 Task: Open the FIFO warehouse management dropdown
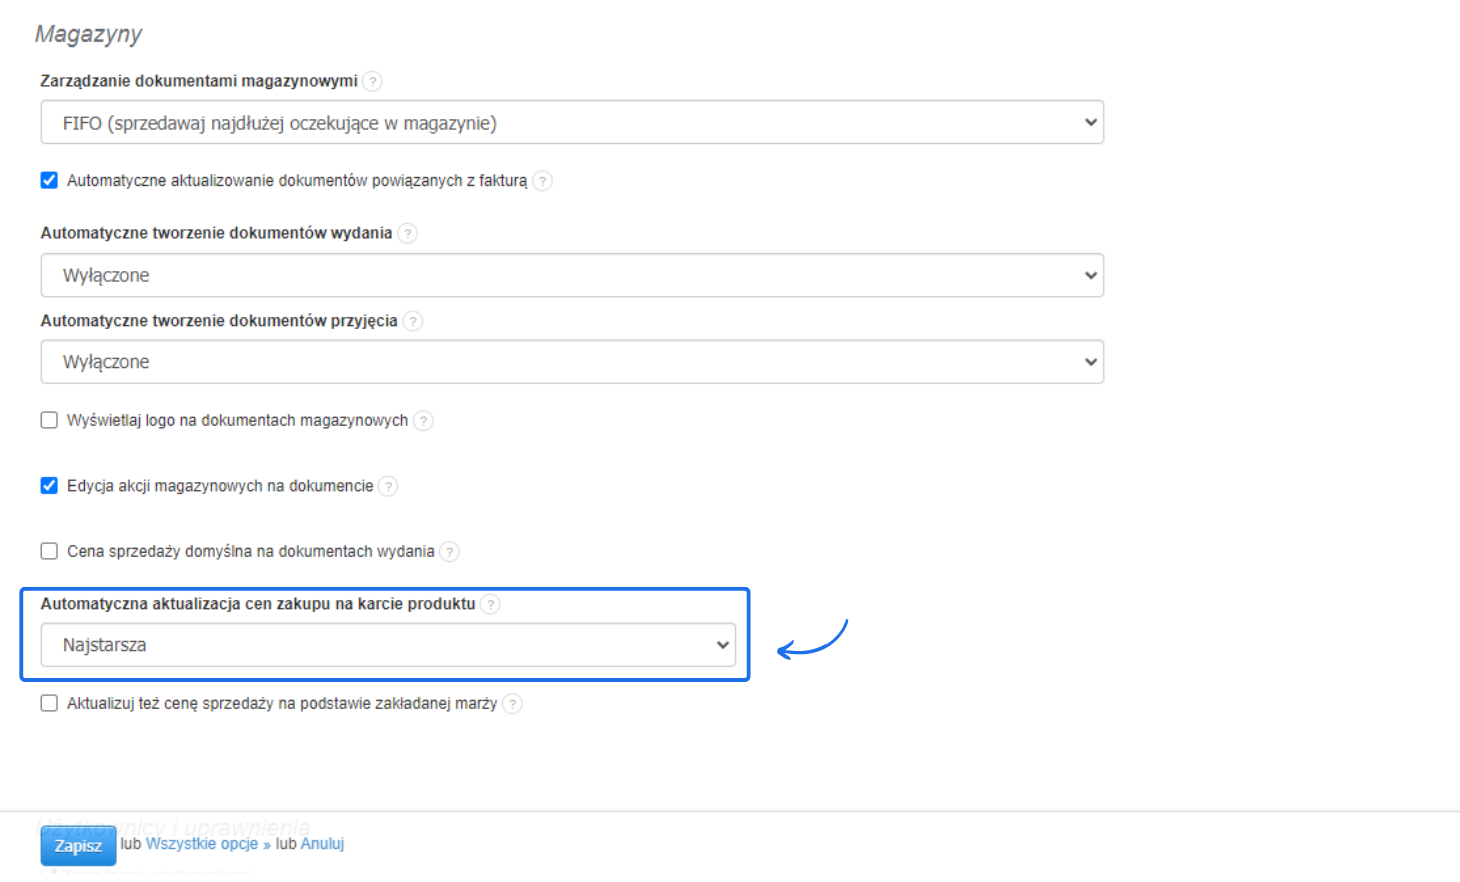572,123
